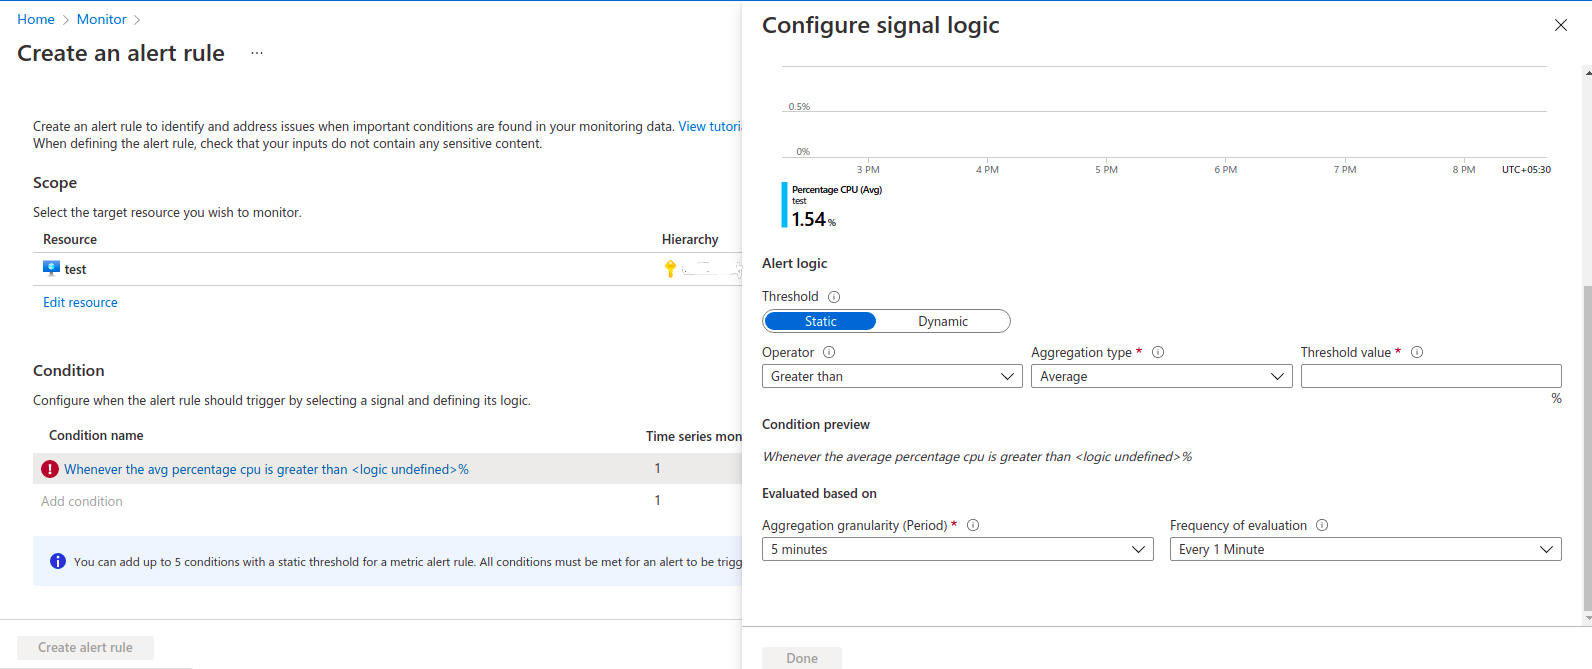This screenshot has height=669, width=1592.
Task: Select the Static threshold option
Action: (820, 321)
